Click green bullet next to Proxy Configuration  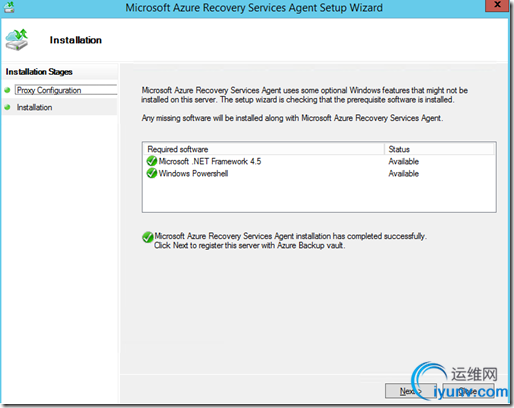pyautogui.click(x=7, y=90)
